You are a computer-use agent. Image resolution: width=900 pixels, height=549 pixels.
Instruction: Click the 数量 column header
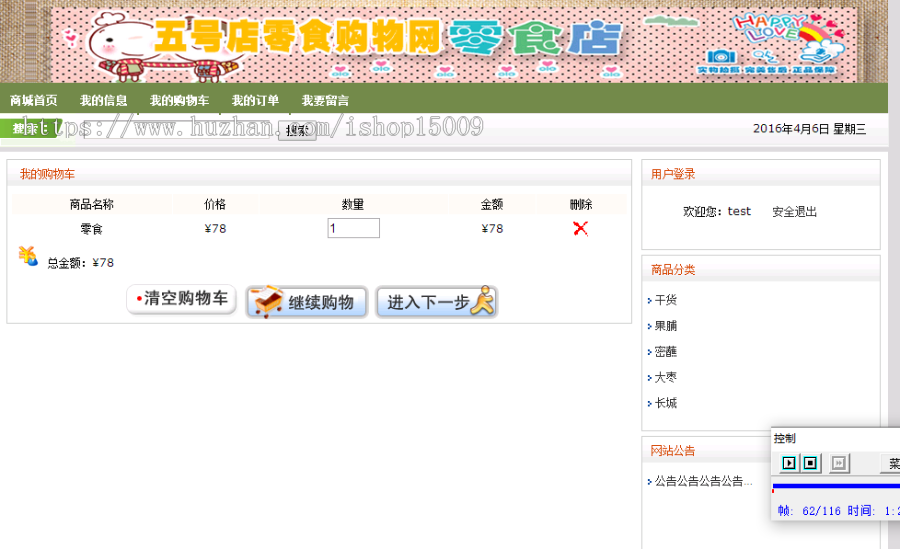click(353, 204)
